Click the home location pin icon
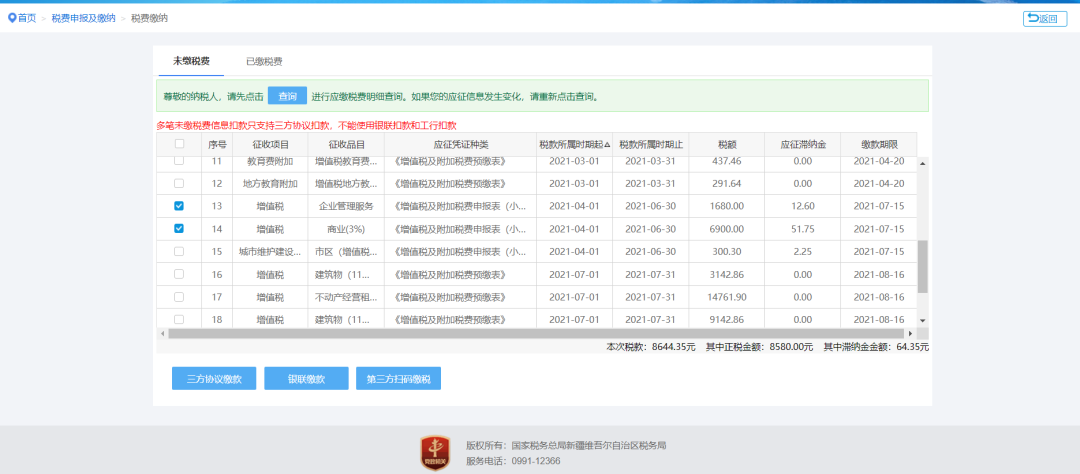 (12, 18)
